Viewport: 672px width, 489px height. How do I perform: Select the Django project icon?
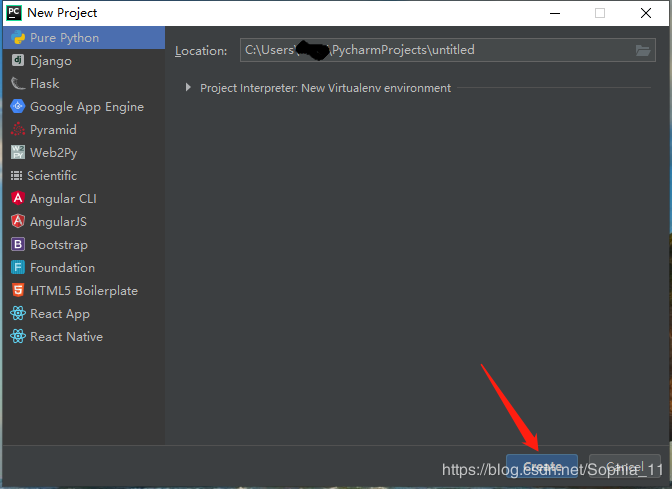point(18,60)
